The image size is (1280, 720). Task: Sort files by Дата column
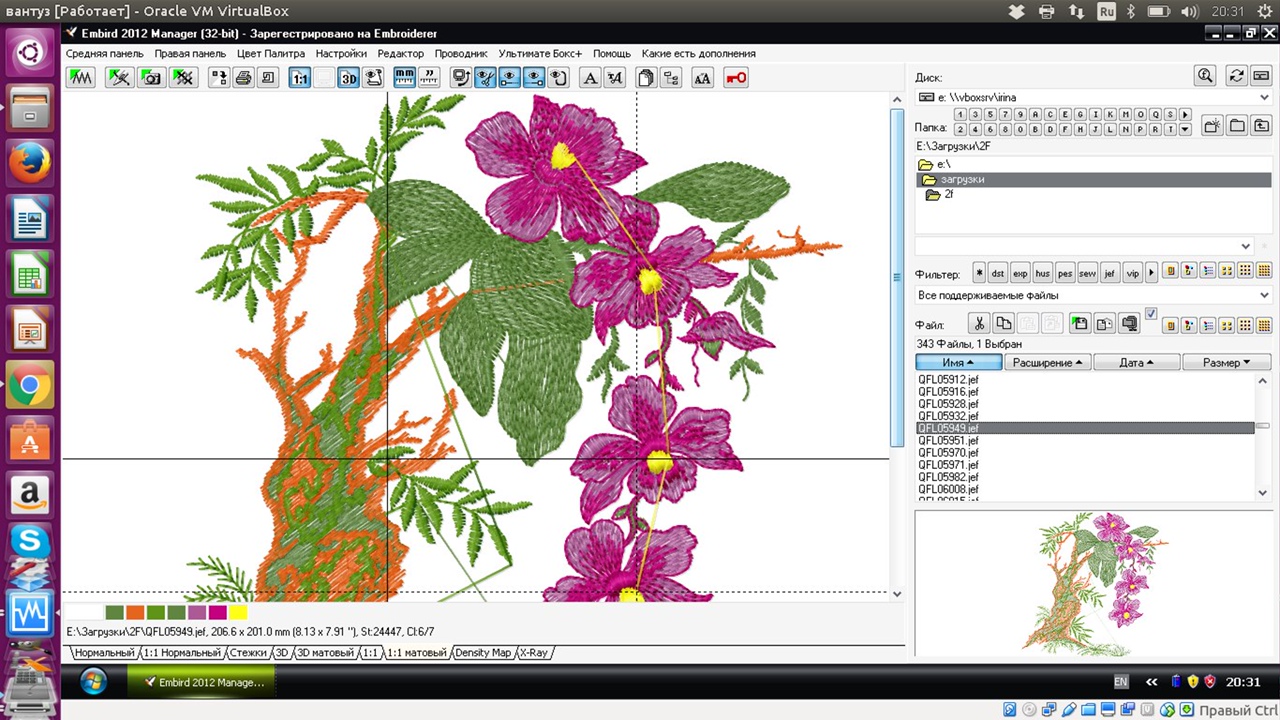(1136, 363)
